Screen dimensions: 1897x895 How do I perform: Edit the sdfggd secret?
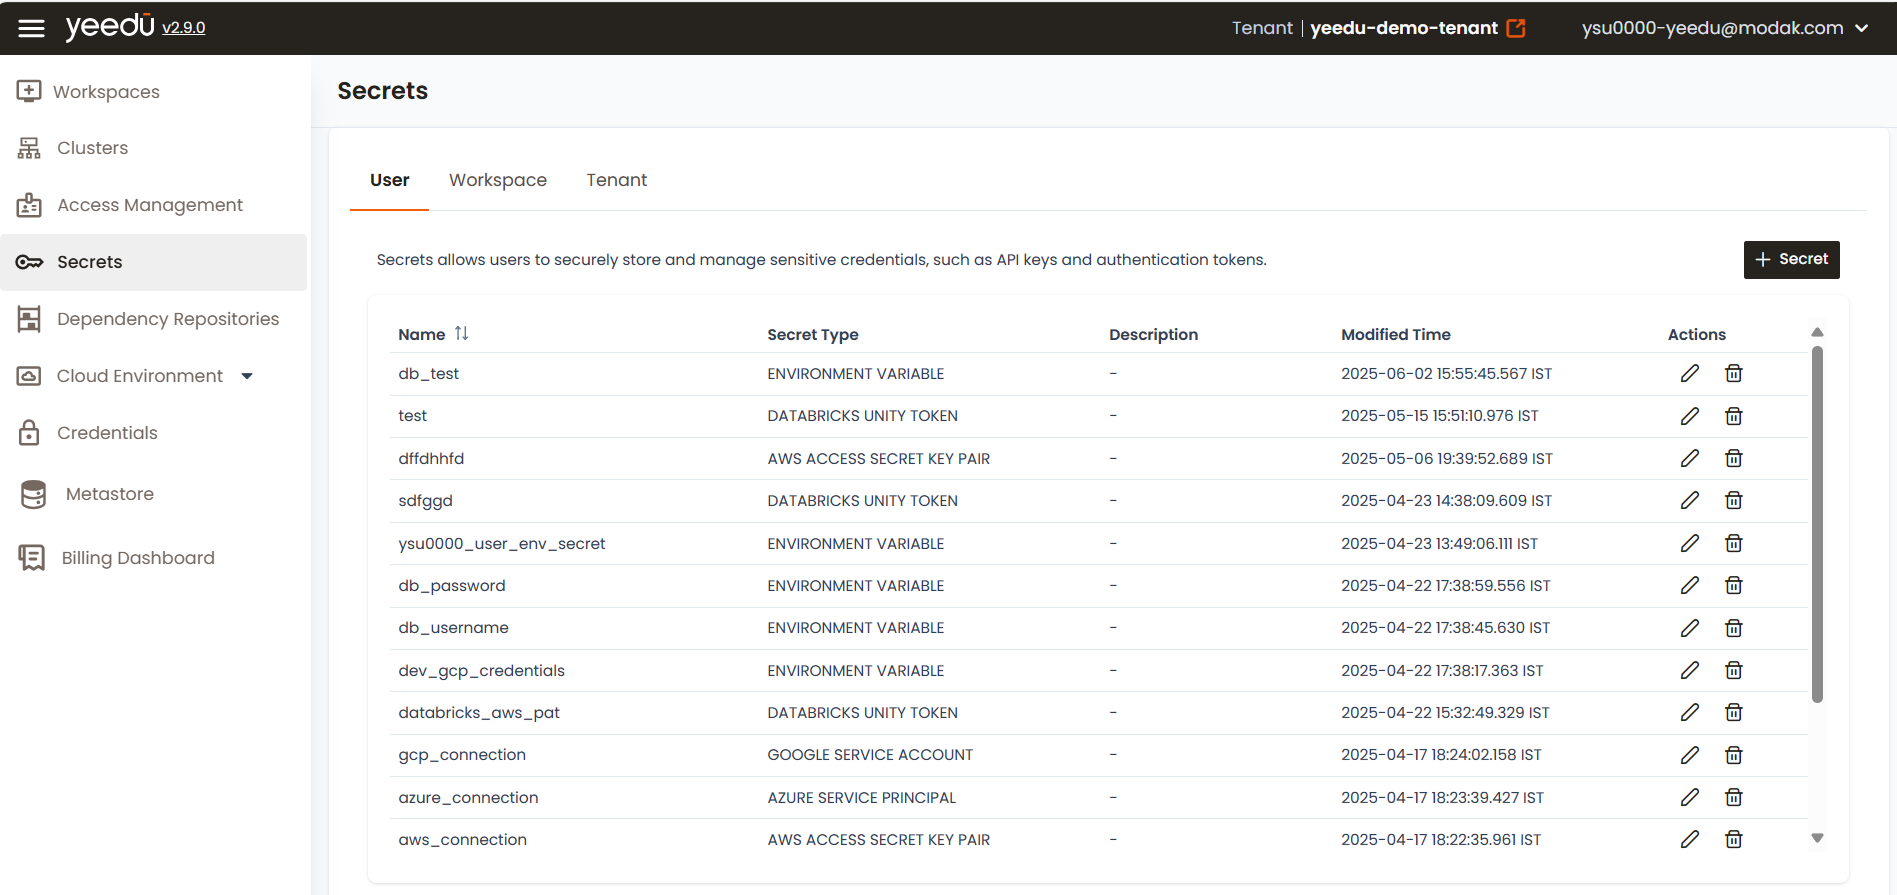(1690, 500)
